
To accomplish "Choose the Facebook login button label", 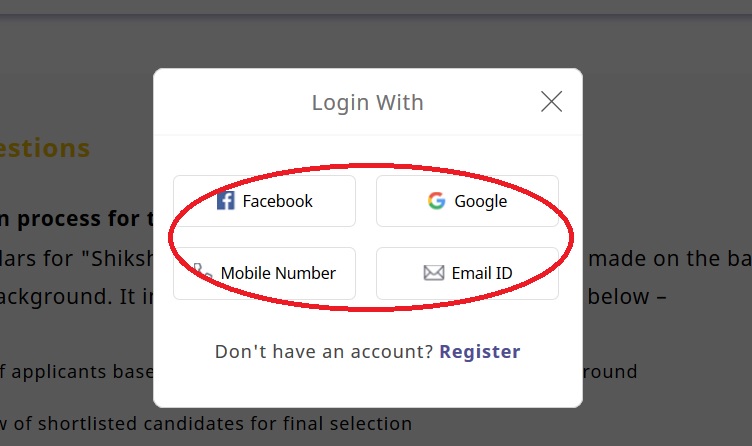I will tap(277, 201).
